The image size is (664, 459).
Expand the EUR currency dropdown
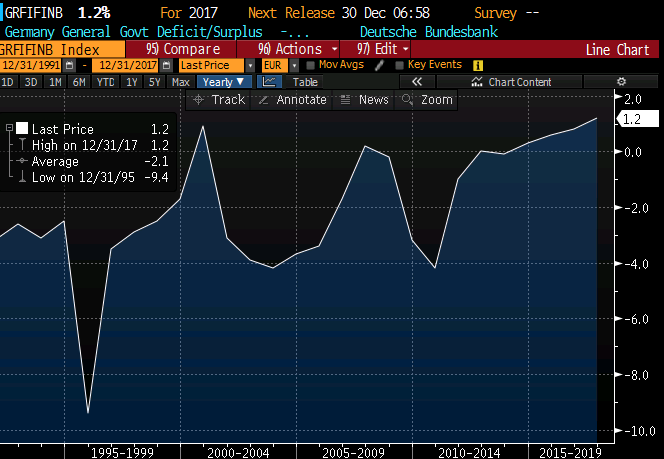pyautogui.click(x=293, y=66)
